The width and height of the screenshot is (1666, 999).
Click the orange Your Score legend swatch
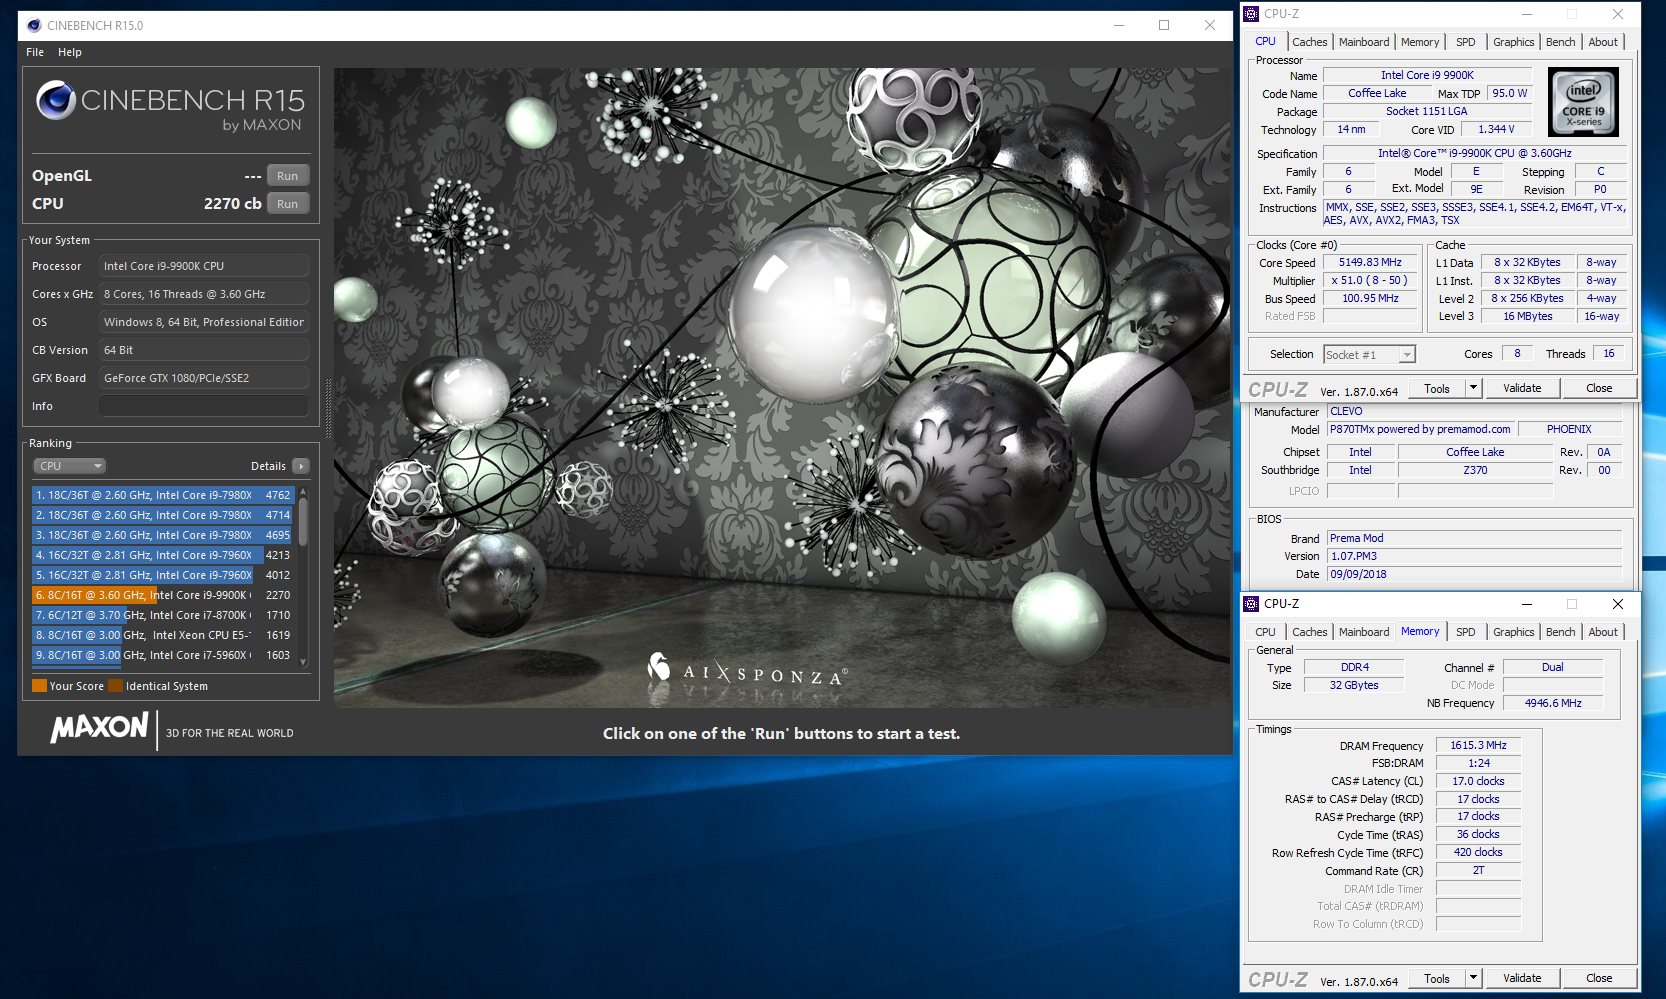click(40, 686)
